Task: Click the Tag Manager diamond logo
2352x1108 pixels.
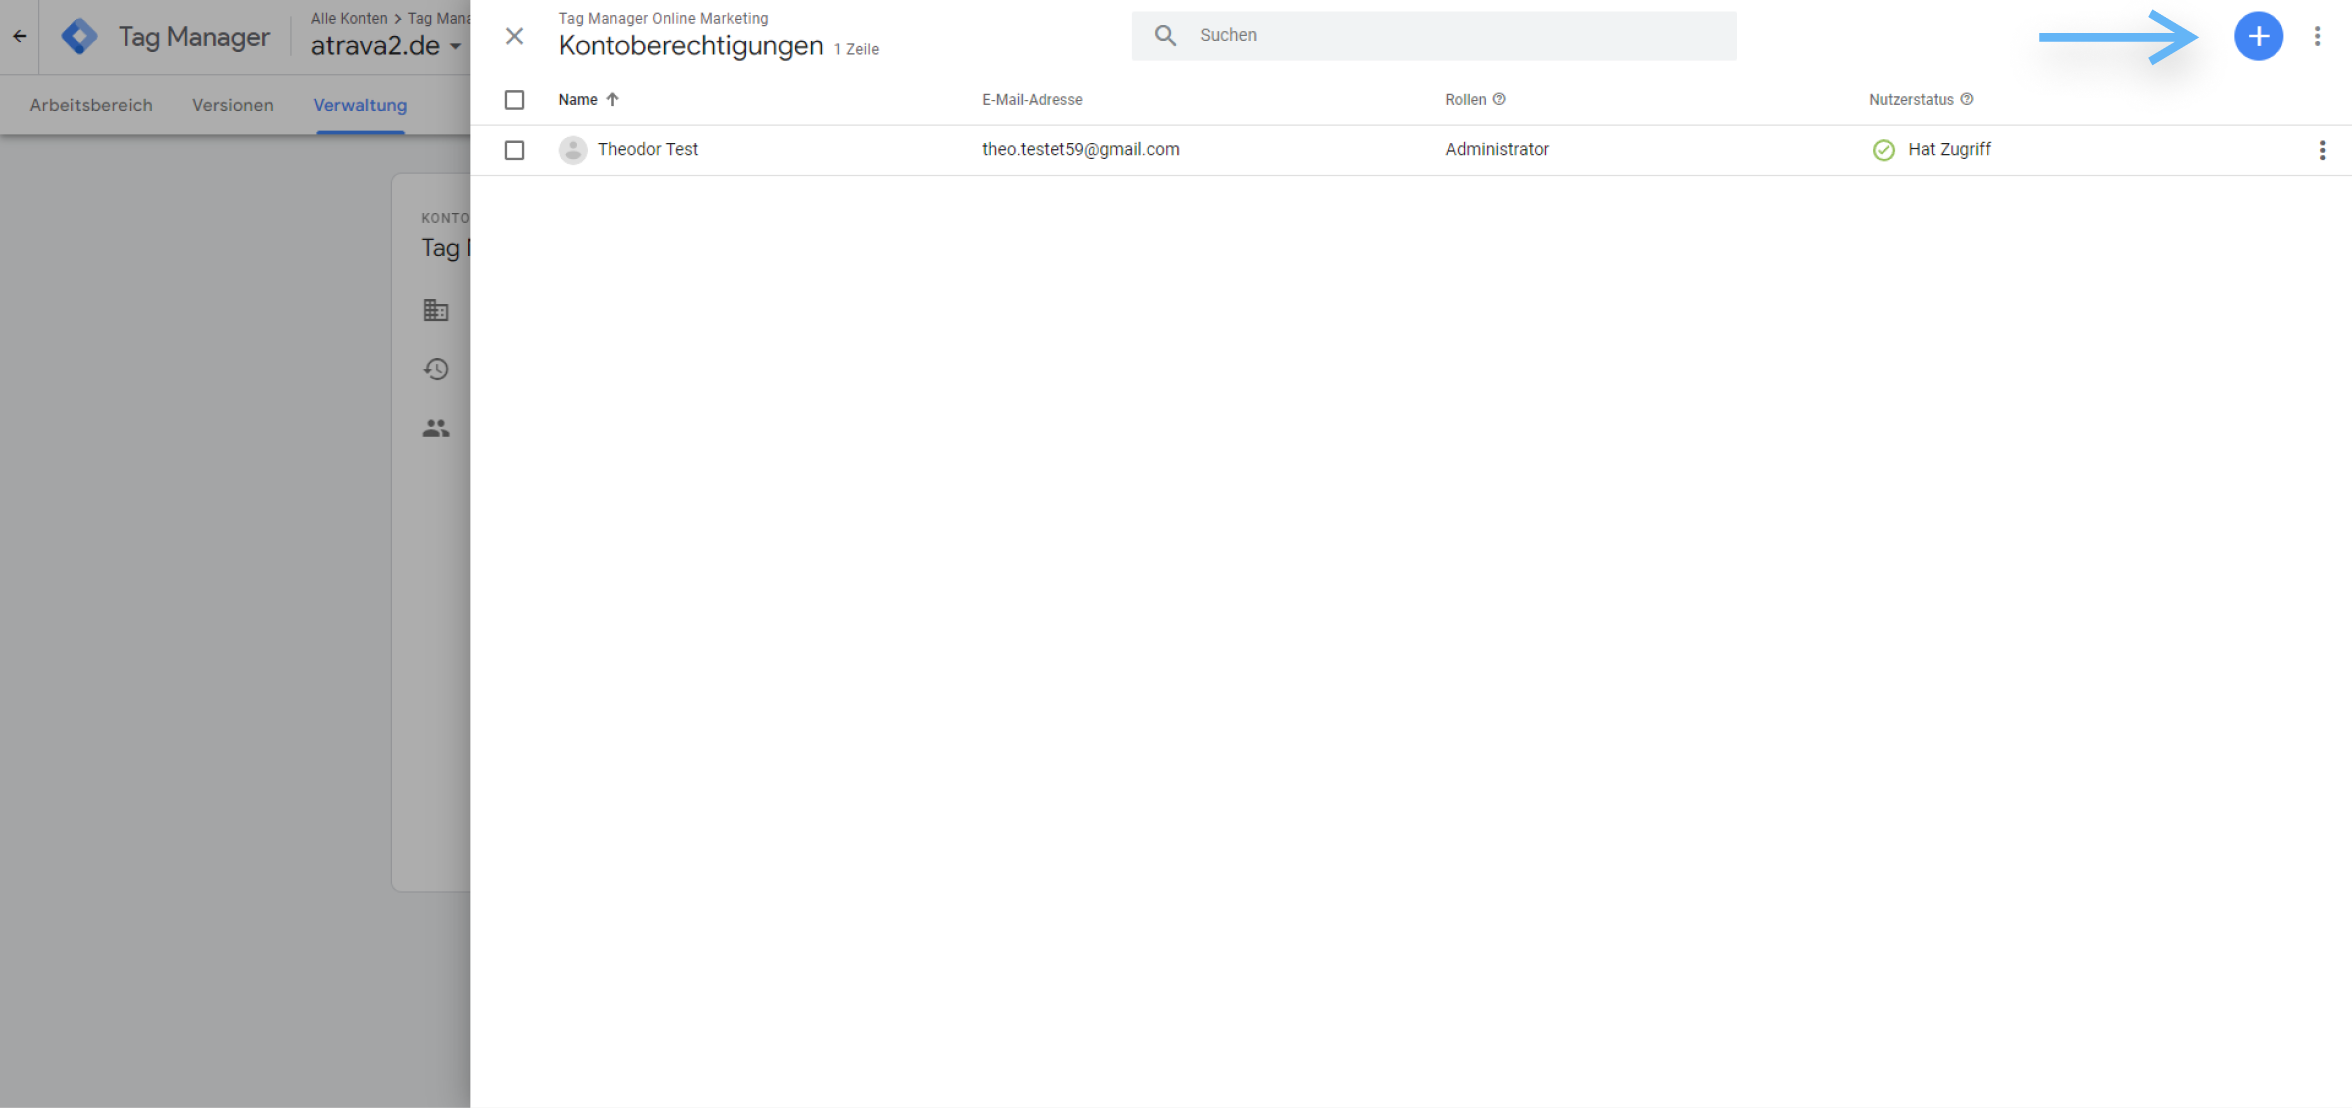Action: pos(79,36)
